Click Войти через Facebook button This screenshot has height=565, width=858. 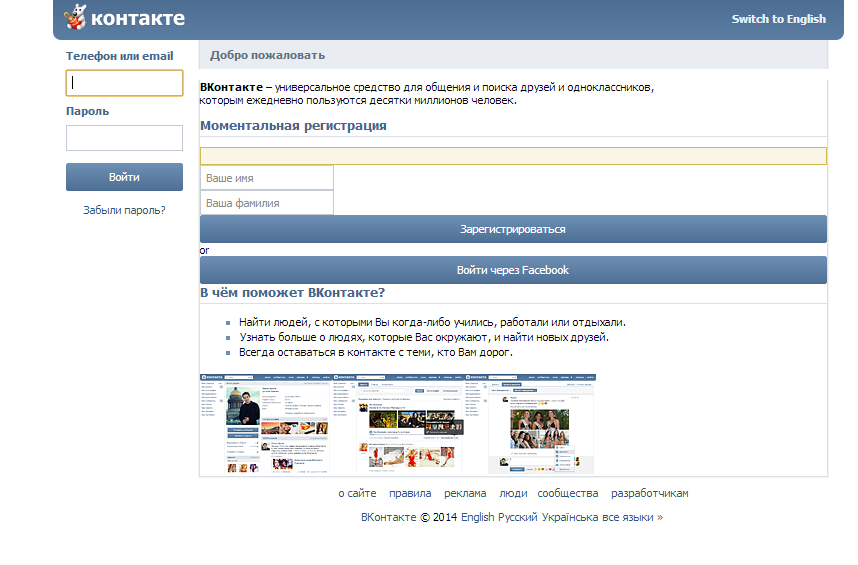(x=513, y=270)
